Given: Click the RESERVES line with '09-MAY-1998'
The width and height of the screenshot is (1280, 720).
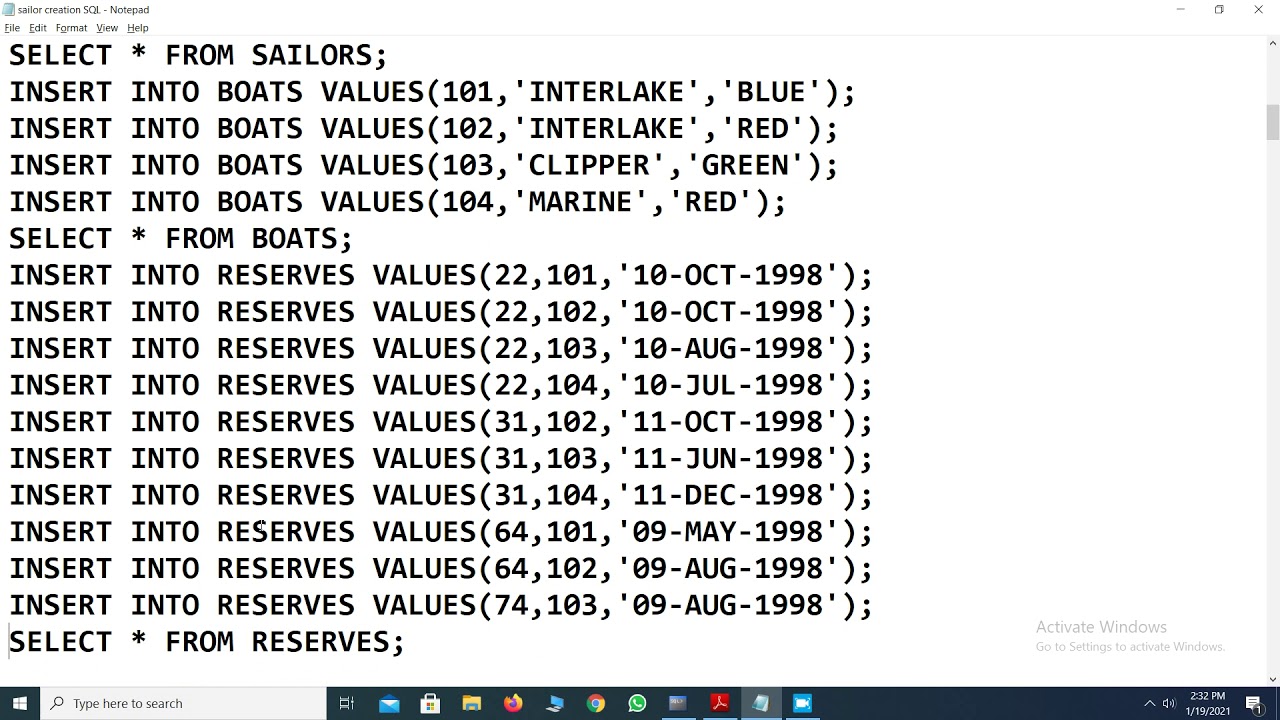Looking at the screenshot, I should pyautogui.click(x=441, y=532).
